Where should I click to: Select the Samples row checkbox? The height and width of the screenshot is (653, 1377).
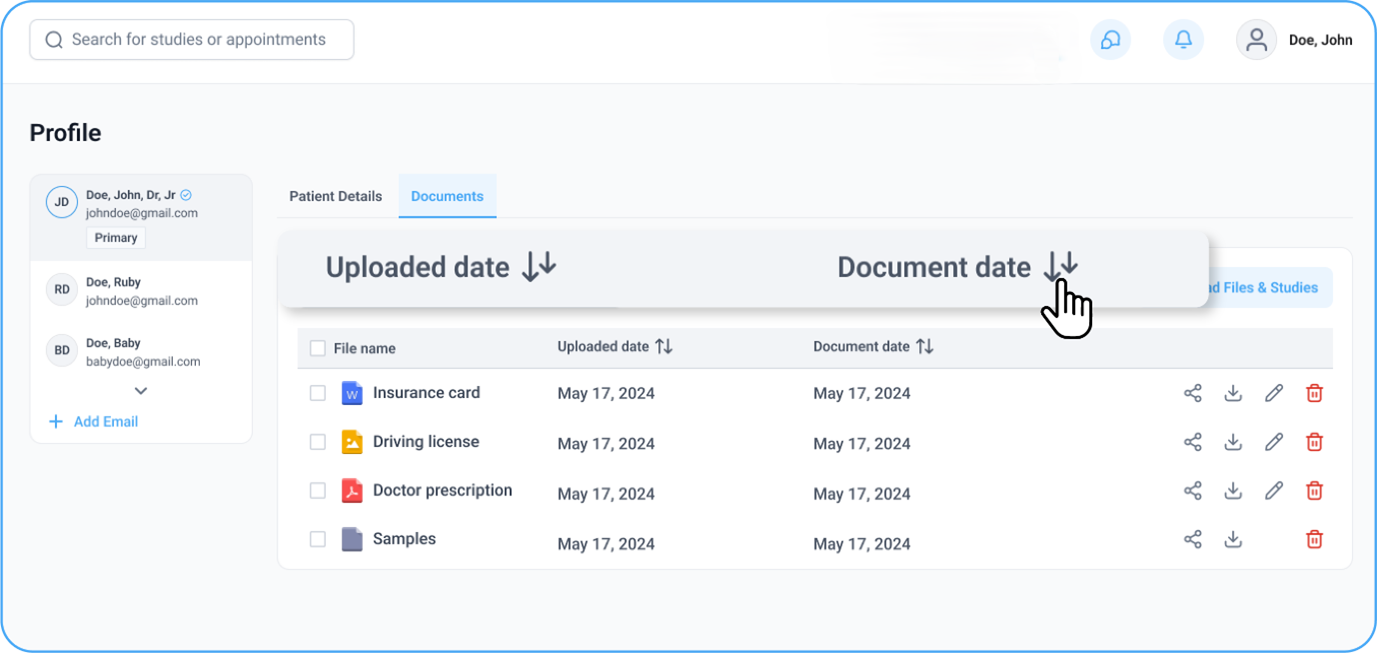pos(318,539)
